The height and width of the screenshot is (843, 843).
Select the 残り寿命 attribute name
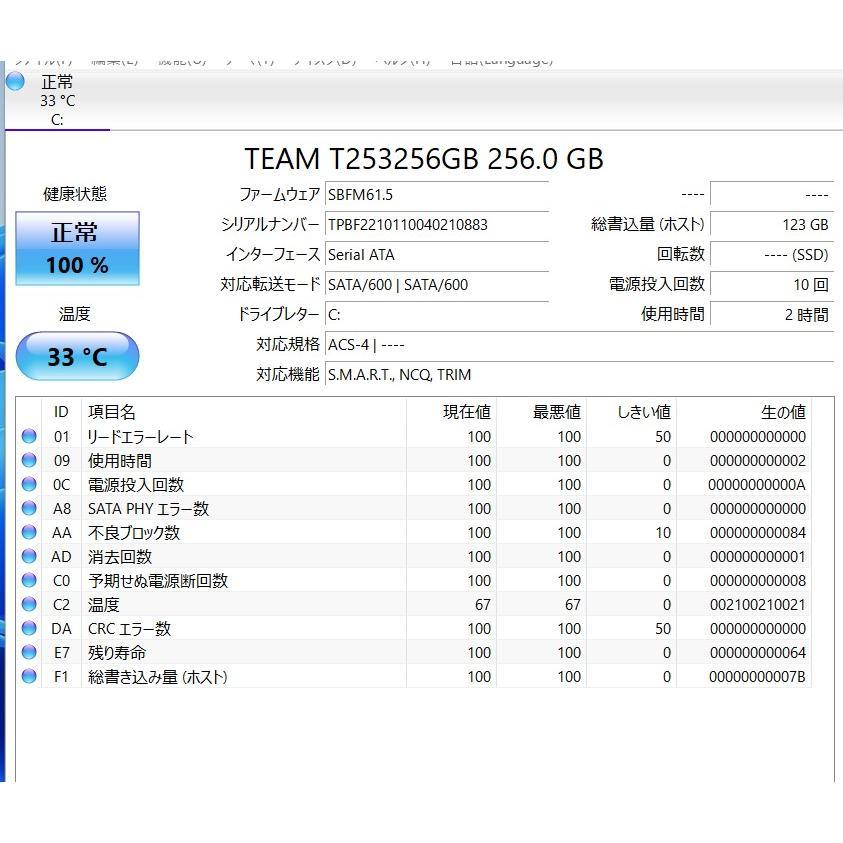[x=117, y=653]
